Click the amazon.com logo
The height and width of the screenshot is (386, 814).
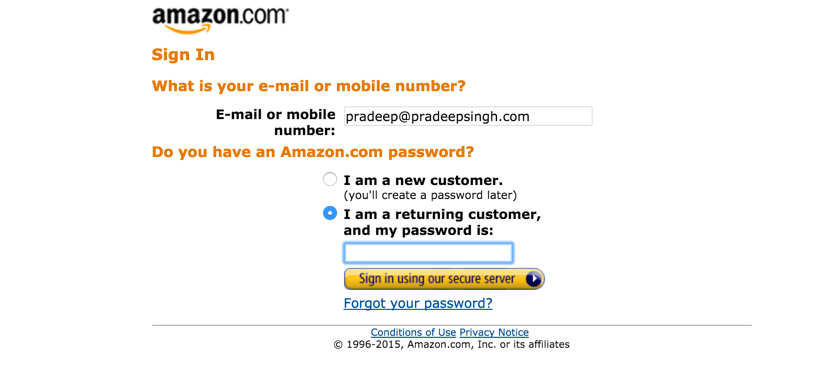(x=220, y=21)
